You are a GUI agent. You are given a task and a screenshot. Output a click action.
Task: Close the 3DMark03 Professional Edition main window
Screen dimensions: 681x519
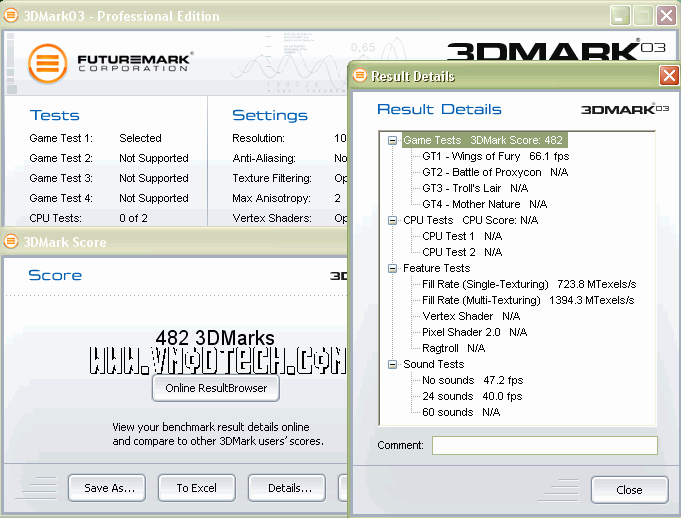pyautogui.click(x=667, y=17)
